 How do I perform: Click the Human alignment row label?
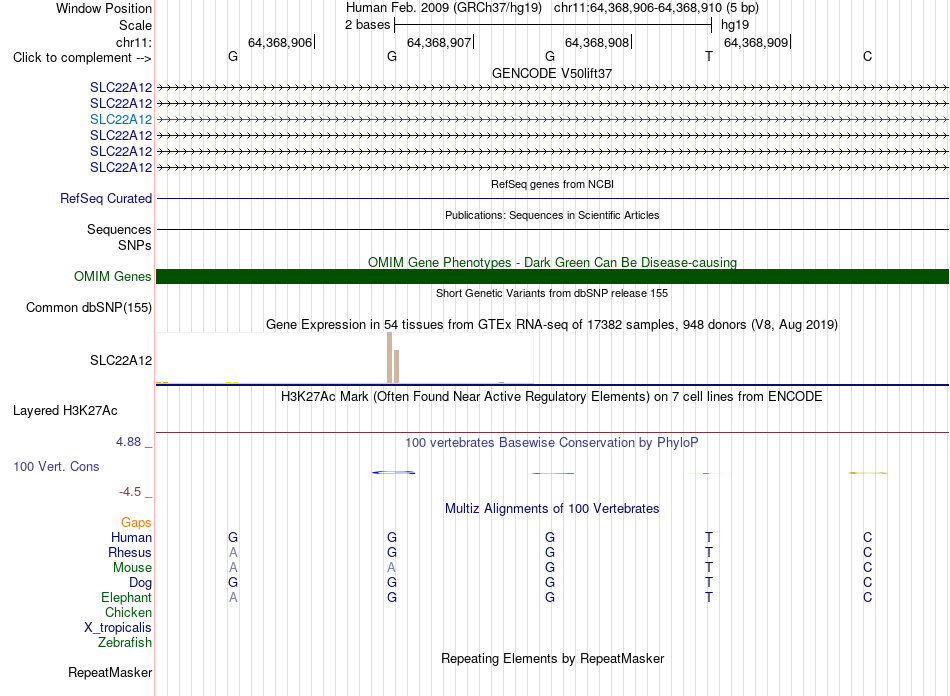[131, 538]
